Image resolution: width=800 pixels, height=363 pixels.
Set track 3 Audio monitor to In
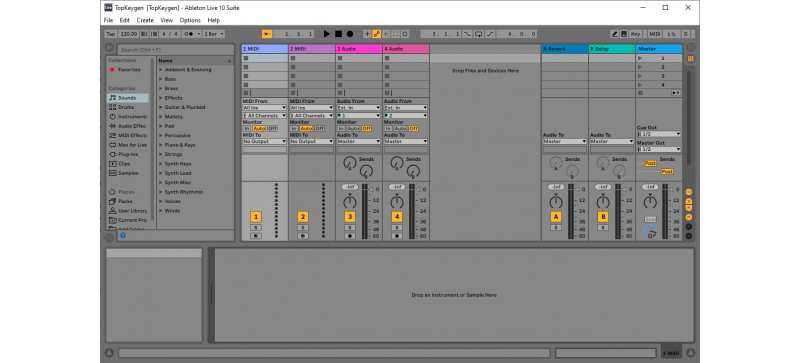point(341,129)
